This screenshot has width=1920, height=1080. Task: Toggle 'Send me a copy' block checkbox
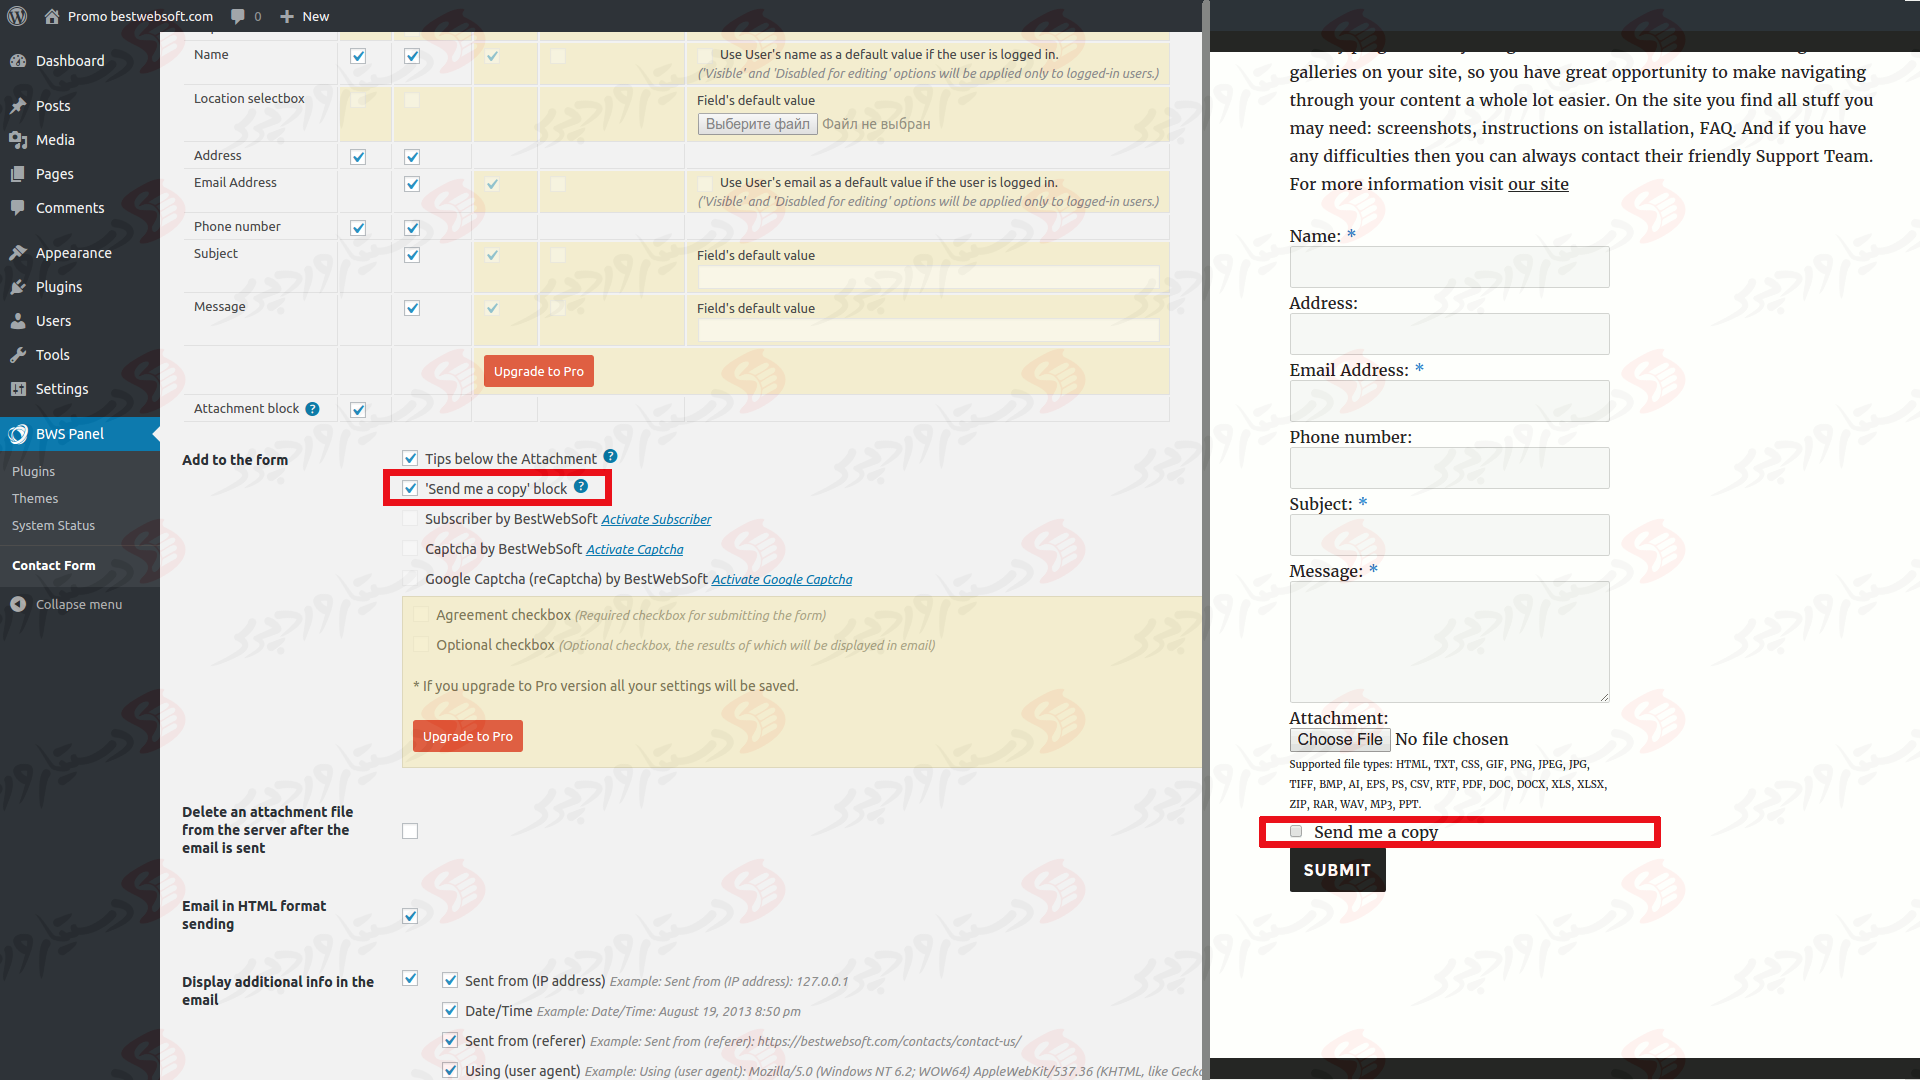pos(410,488)
